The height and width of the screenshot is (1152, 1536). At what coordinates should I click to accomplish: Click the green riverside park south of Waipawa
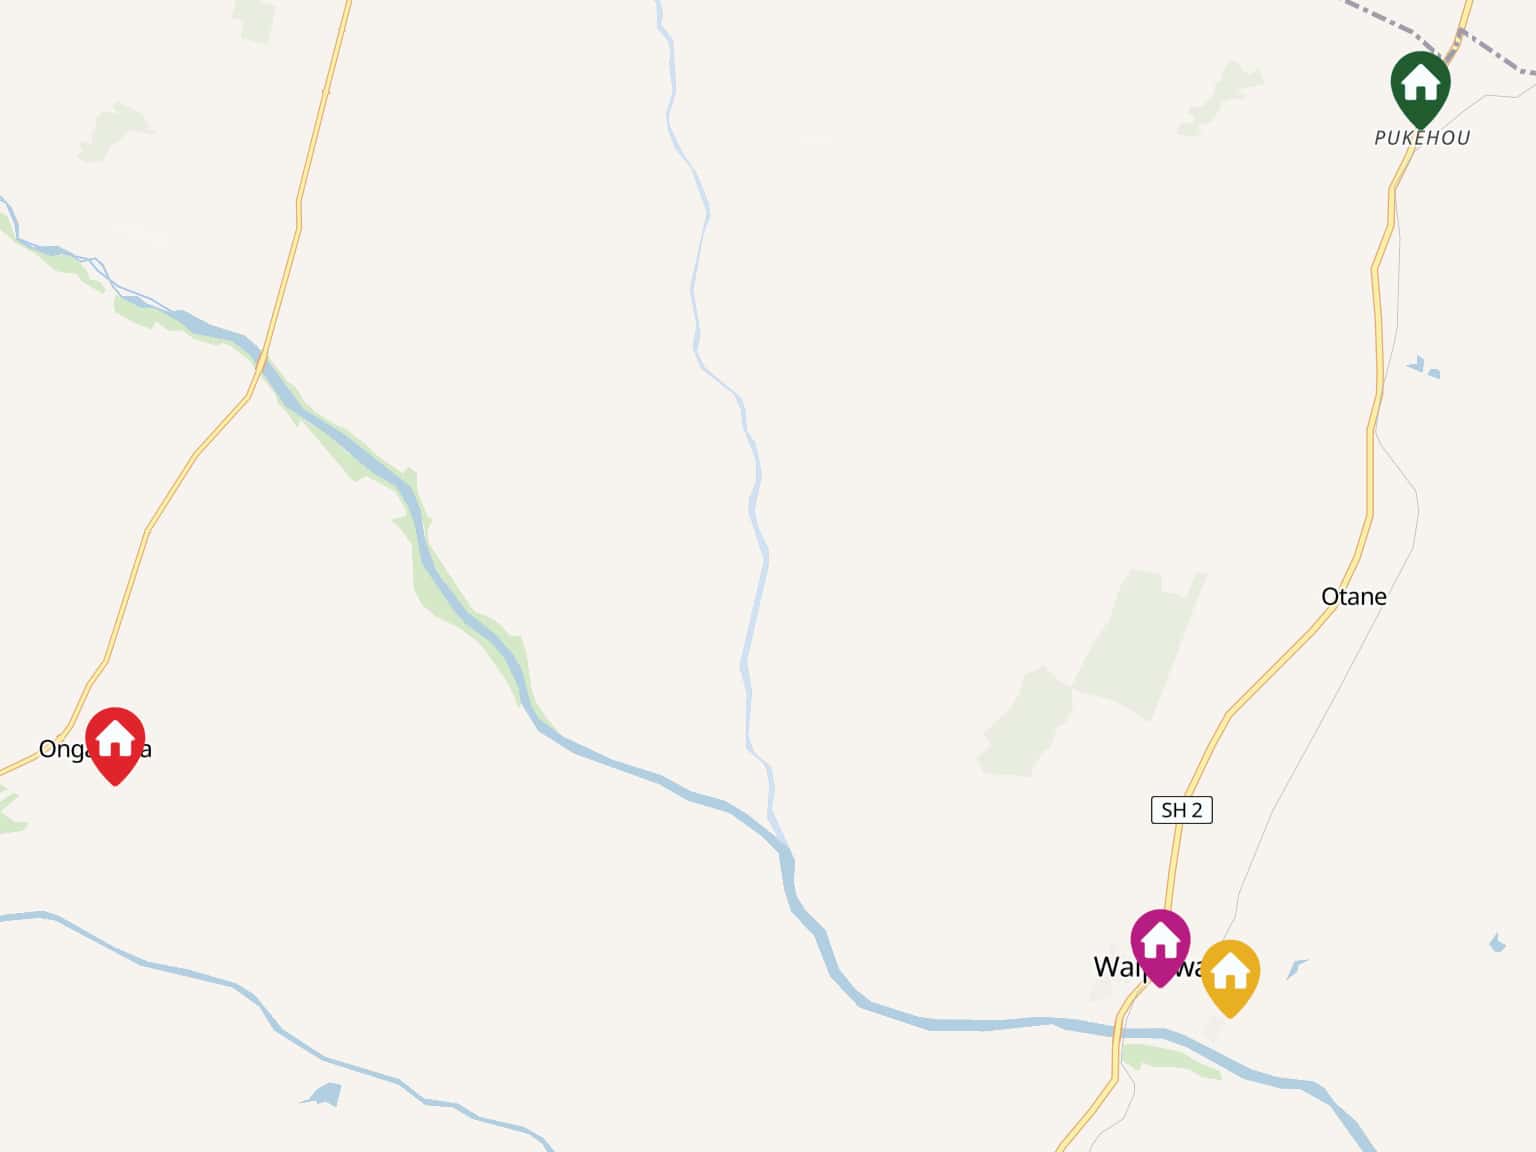(1170, 1060)
